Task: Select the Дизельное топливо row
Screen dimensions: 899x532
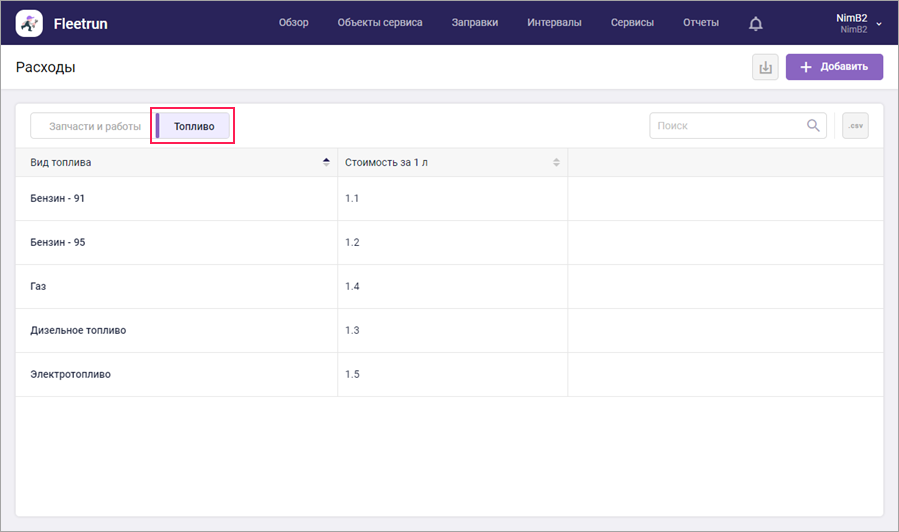Action: pyautogui.click(x=78, y=330)
